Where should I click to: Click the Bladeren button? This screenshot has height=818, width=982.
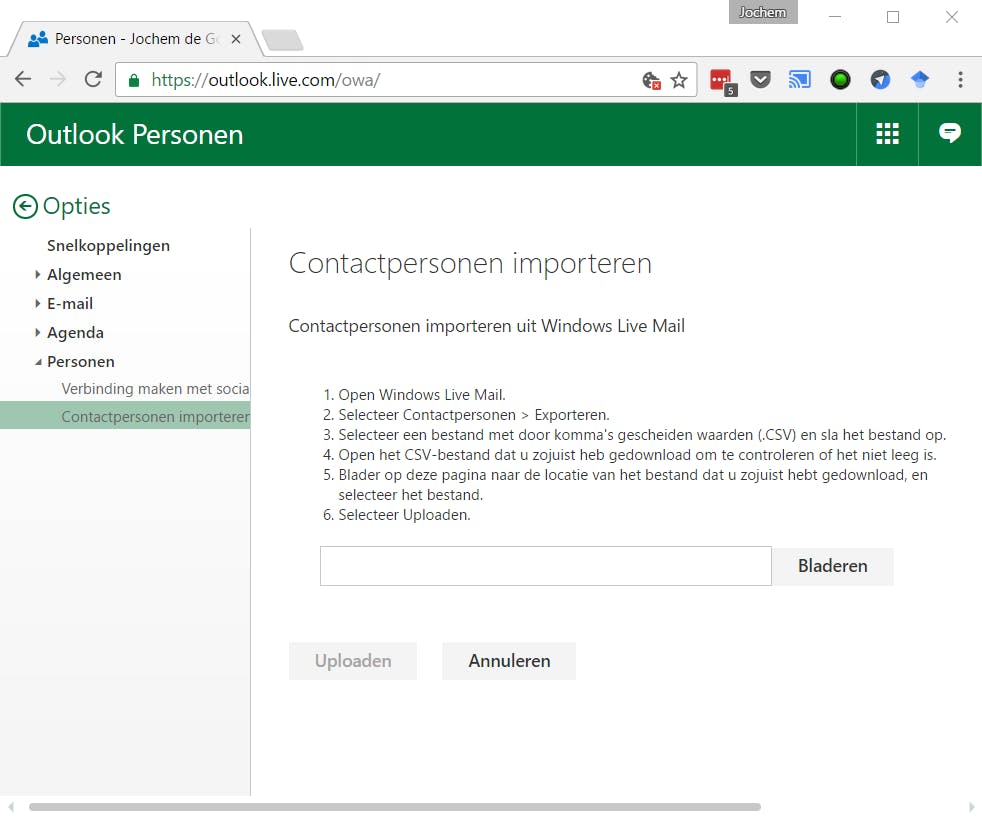point(832,566)
